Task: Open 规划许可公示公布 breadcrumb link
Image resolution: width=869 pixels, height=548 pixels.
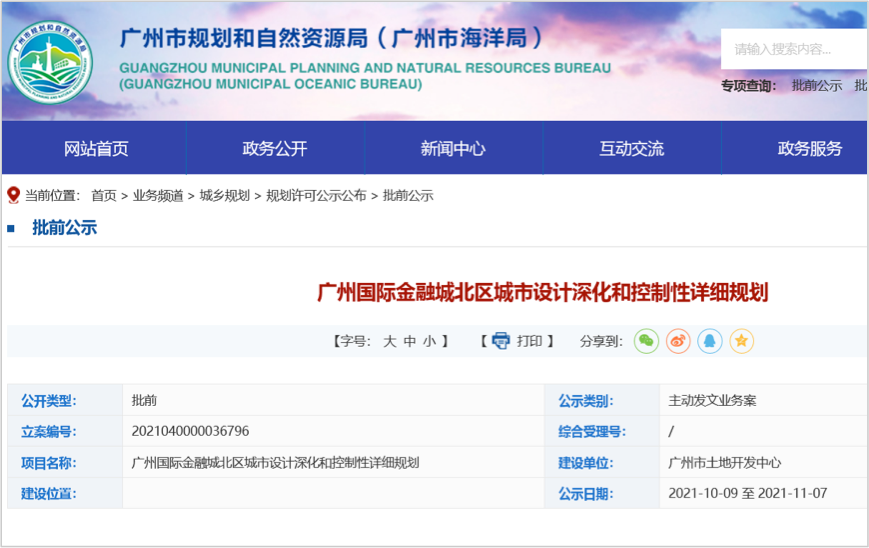Action: [316, 196]
